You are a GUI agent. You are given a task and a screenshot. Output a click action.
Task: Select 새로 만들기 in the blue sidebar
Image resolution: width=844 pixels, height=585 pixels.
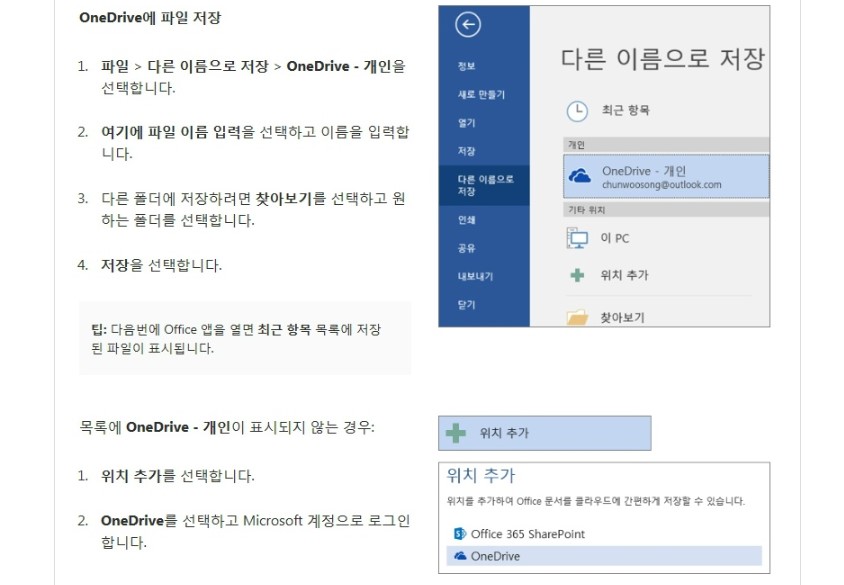point(481,95)
